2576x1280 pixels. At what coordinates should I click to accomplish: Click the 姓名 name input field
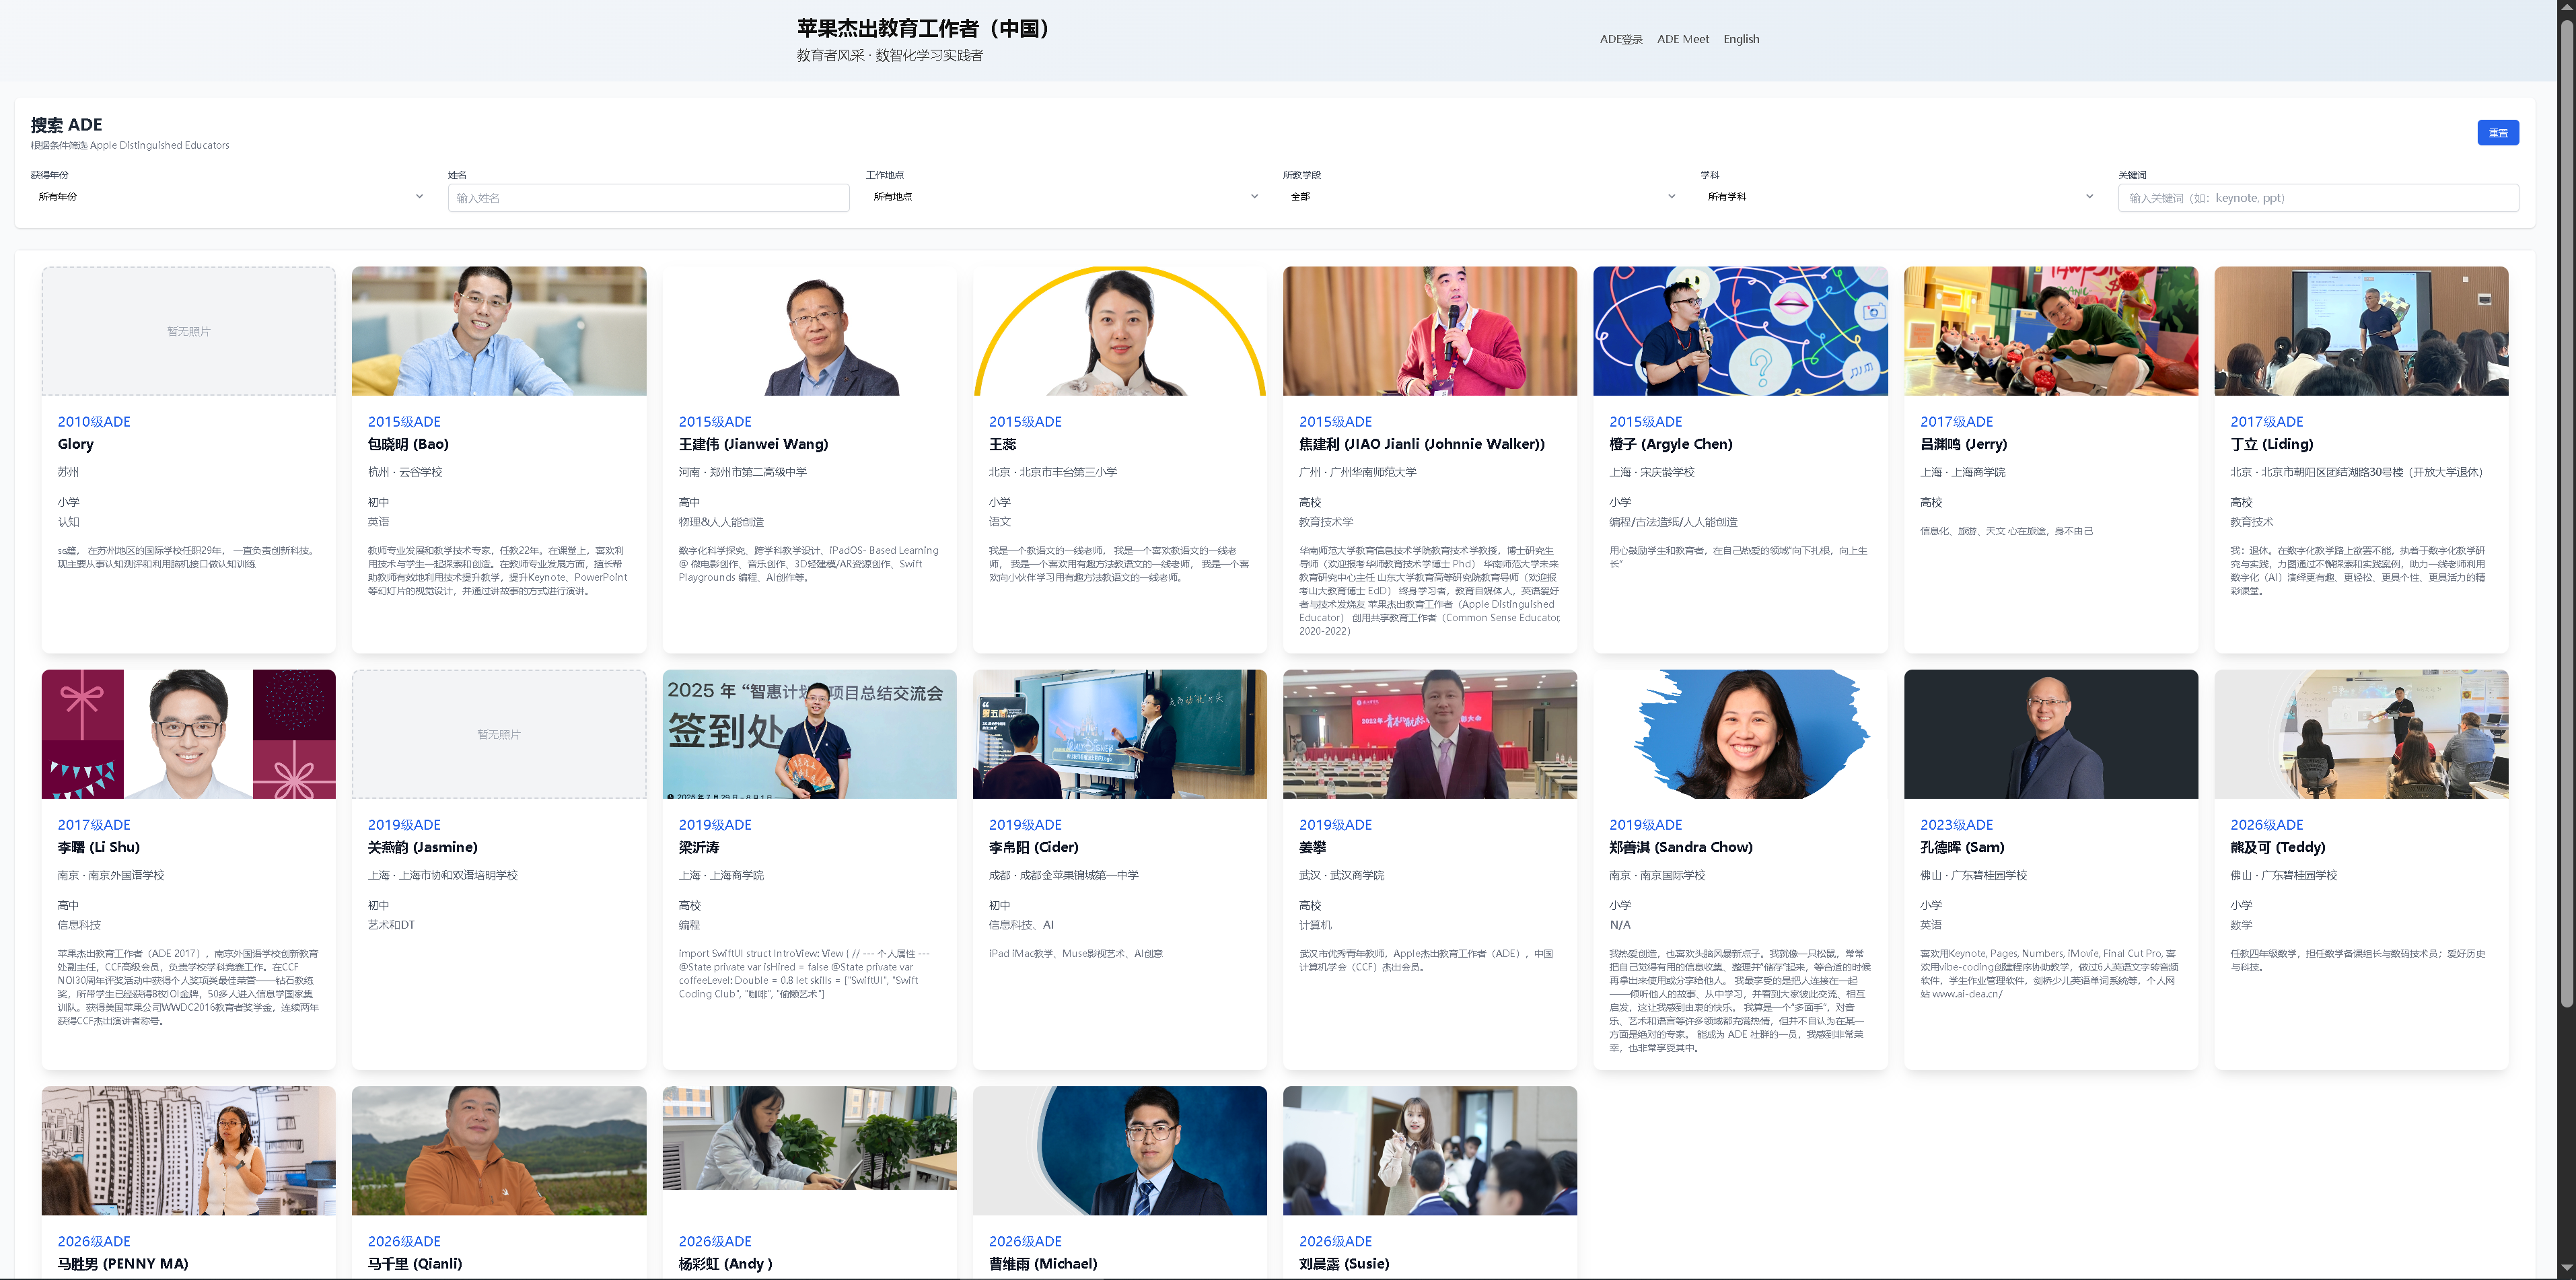[x=648, y=198]
